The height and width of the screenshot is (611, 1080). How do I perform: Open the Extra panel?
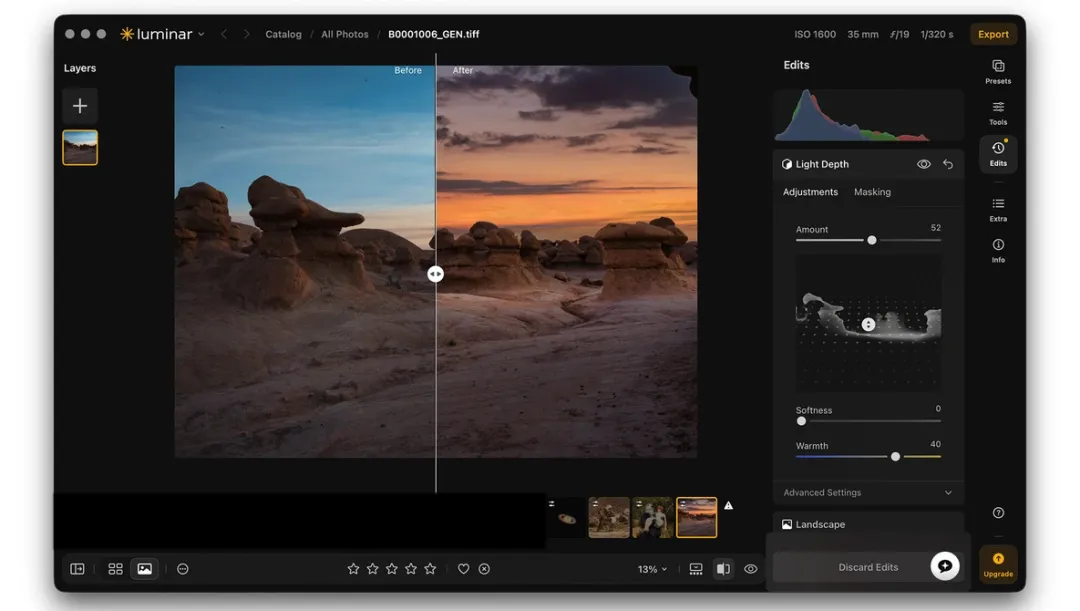click(997, 209)
